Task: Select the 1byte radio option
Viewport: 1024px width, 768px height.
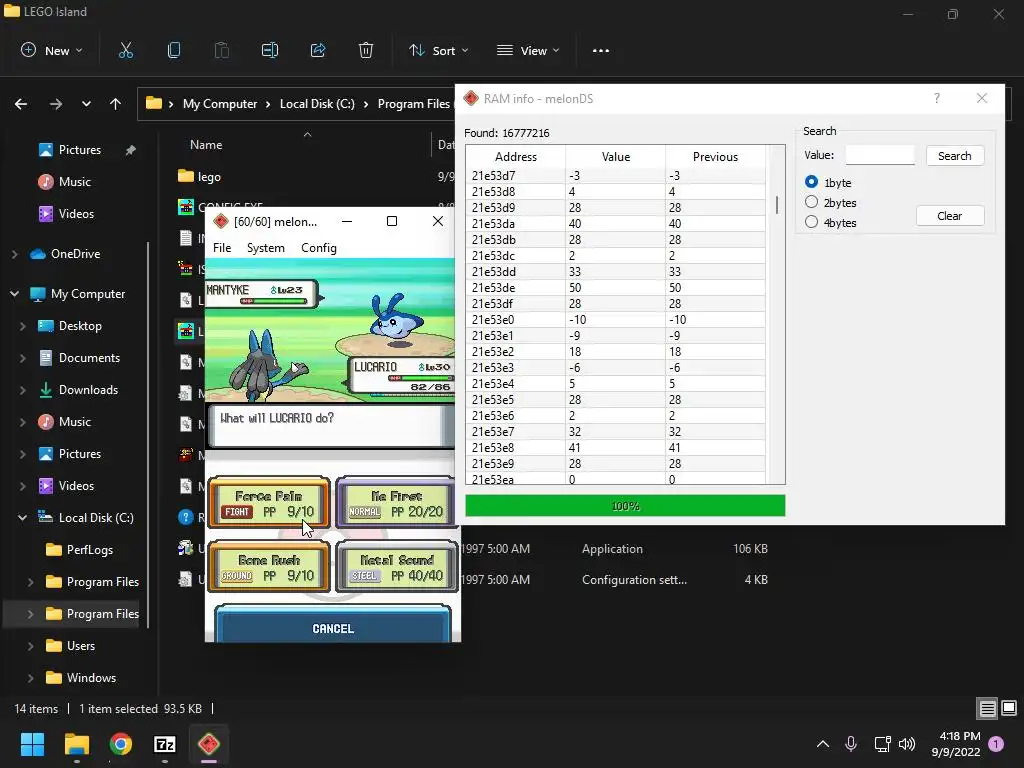Action: click(811, 182)
